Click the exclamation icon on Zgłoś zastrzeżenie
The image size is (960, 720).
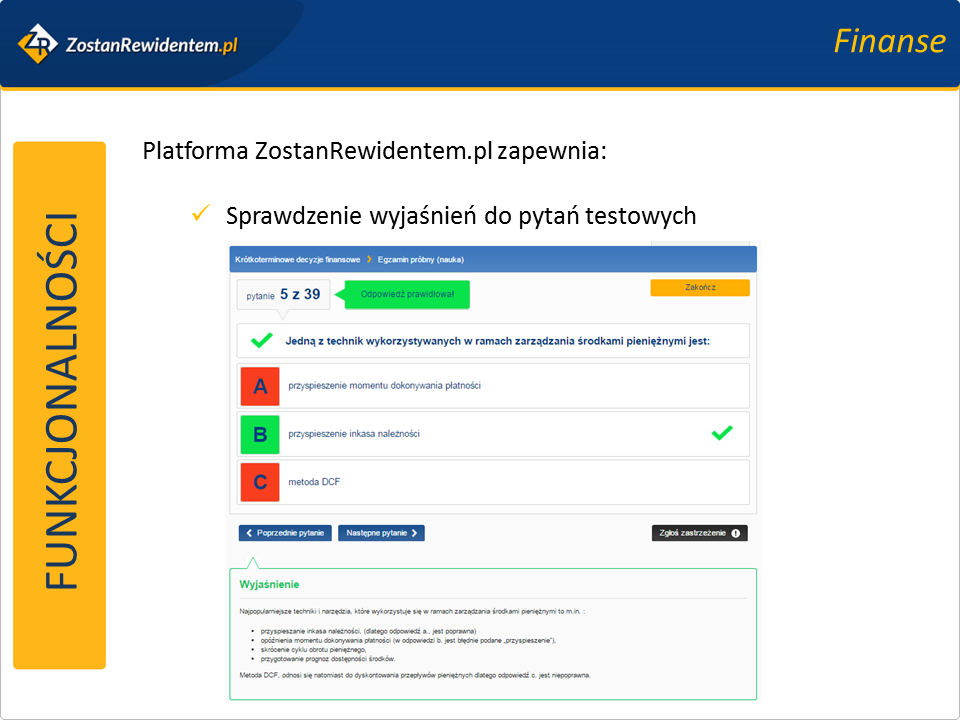point(736,534)
